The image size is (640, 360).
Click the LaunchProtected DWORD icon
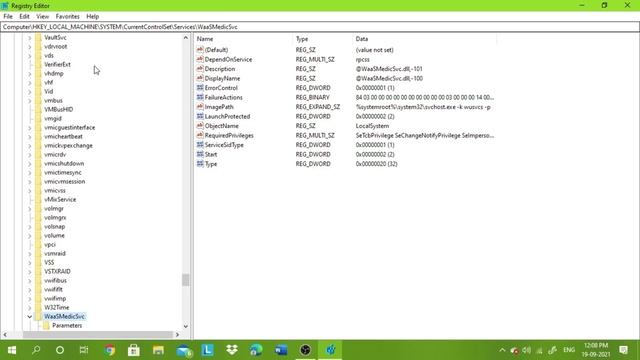click(x=200, y=116)
